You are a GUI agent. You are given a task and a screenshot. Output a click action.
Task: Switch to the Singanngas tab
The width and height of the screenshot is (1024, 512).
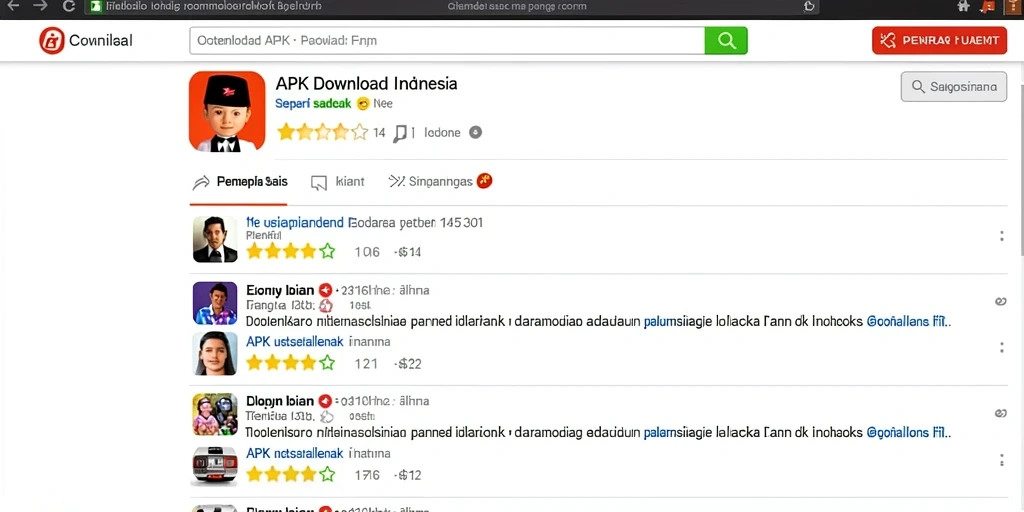pos(440,182)
